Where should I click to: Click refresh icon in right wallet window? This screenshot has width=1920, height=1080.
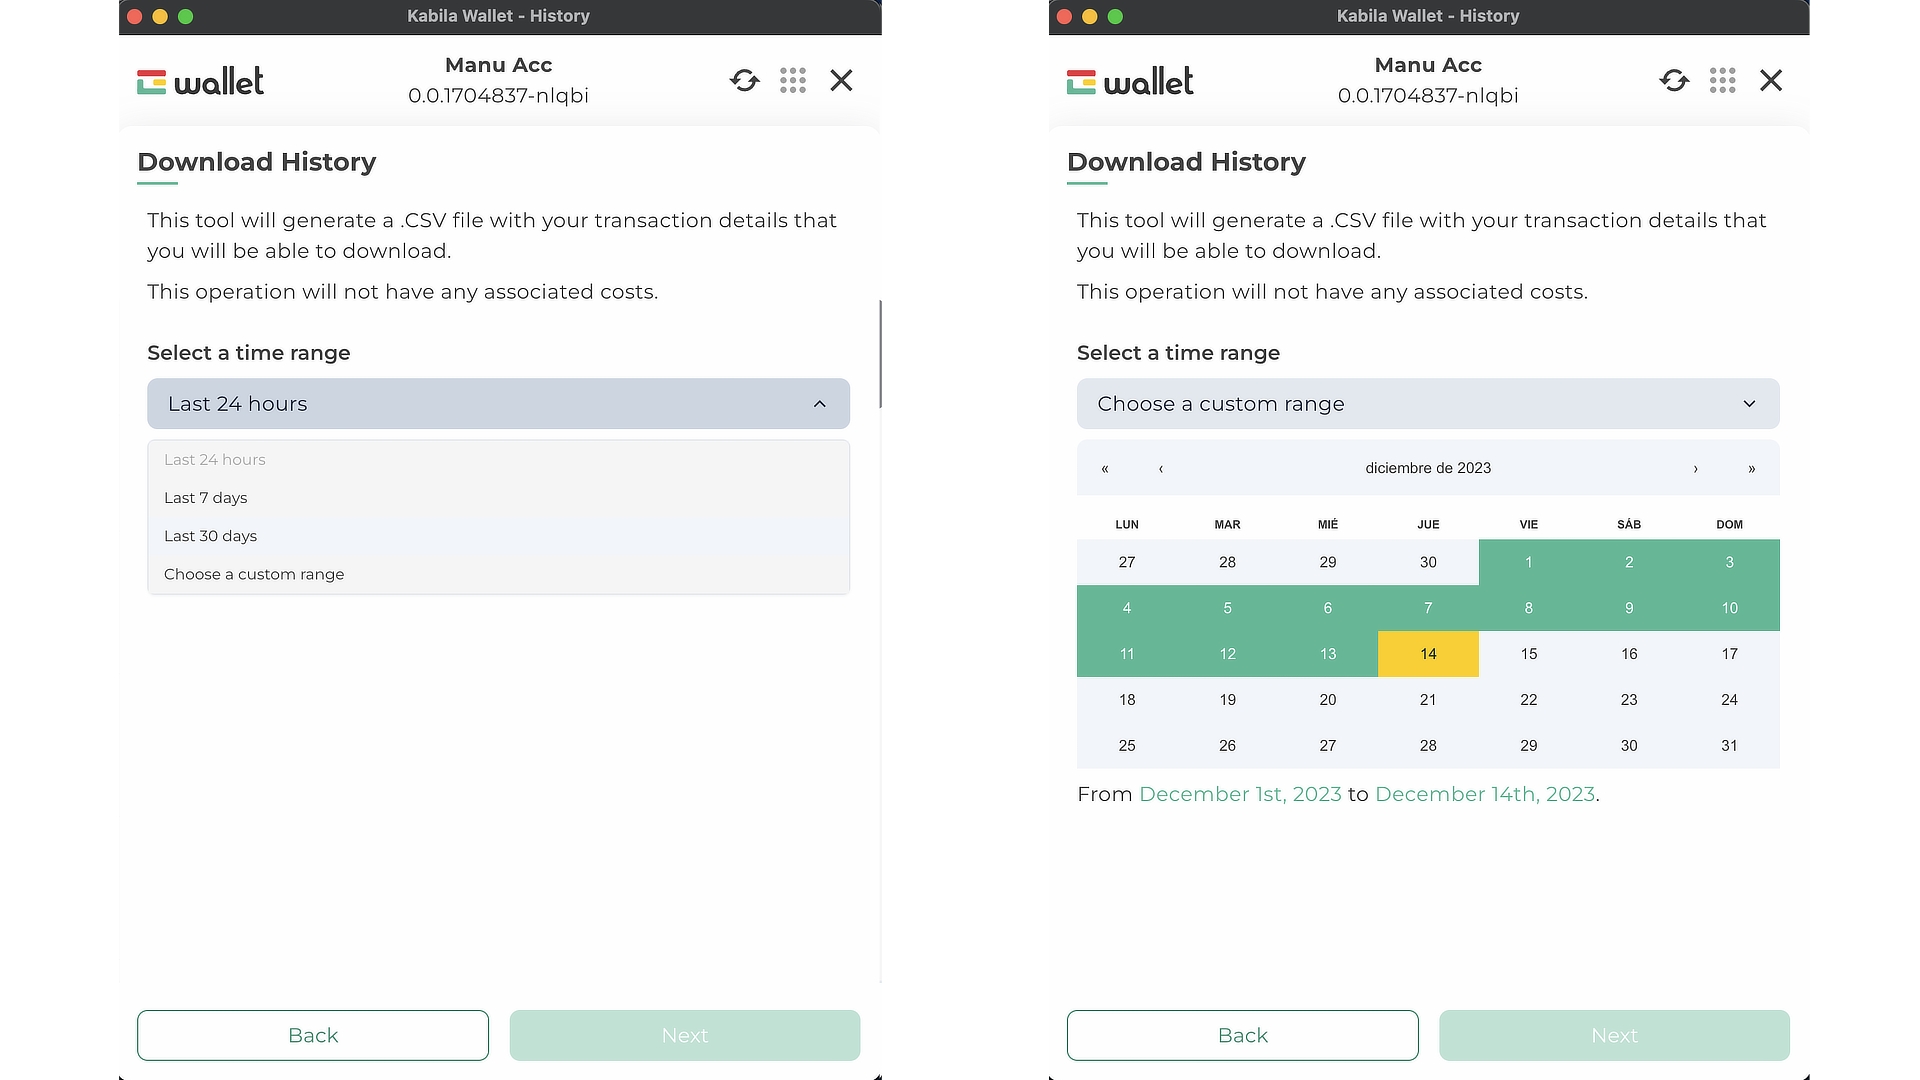tap(1674, 80)
